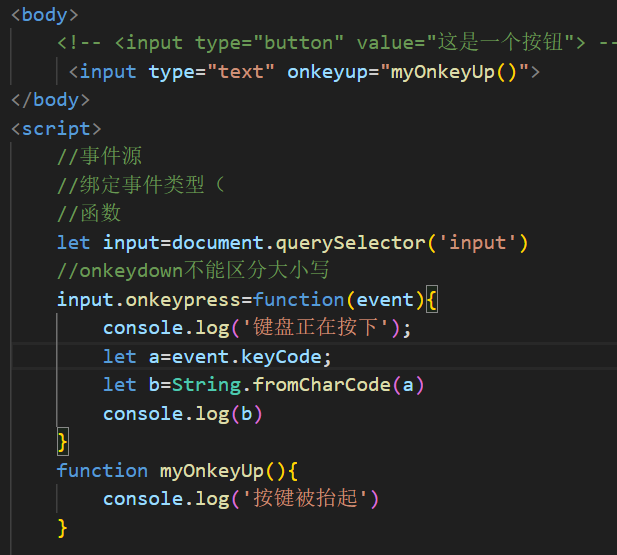Click the comment '//事件源'
Screen dimensions: 617x555
99,156
